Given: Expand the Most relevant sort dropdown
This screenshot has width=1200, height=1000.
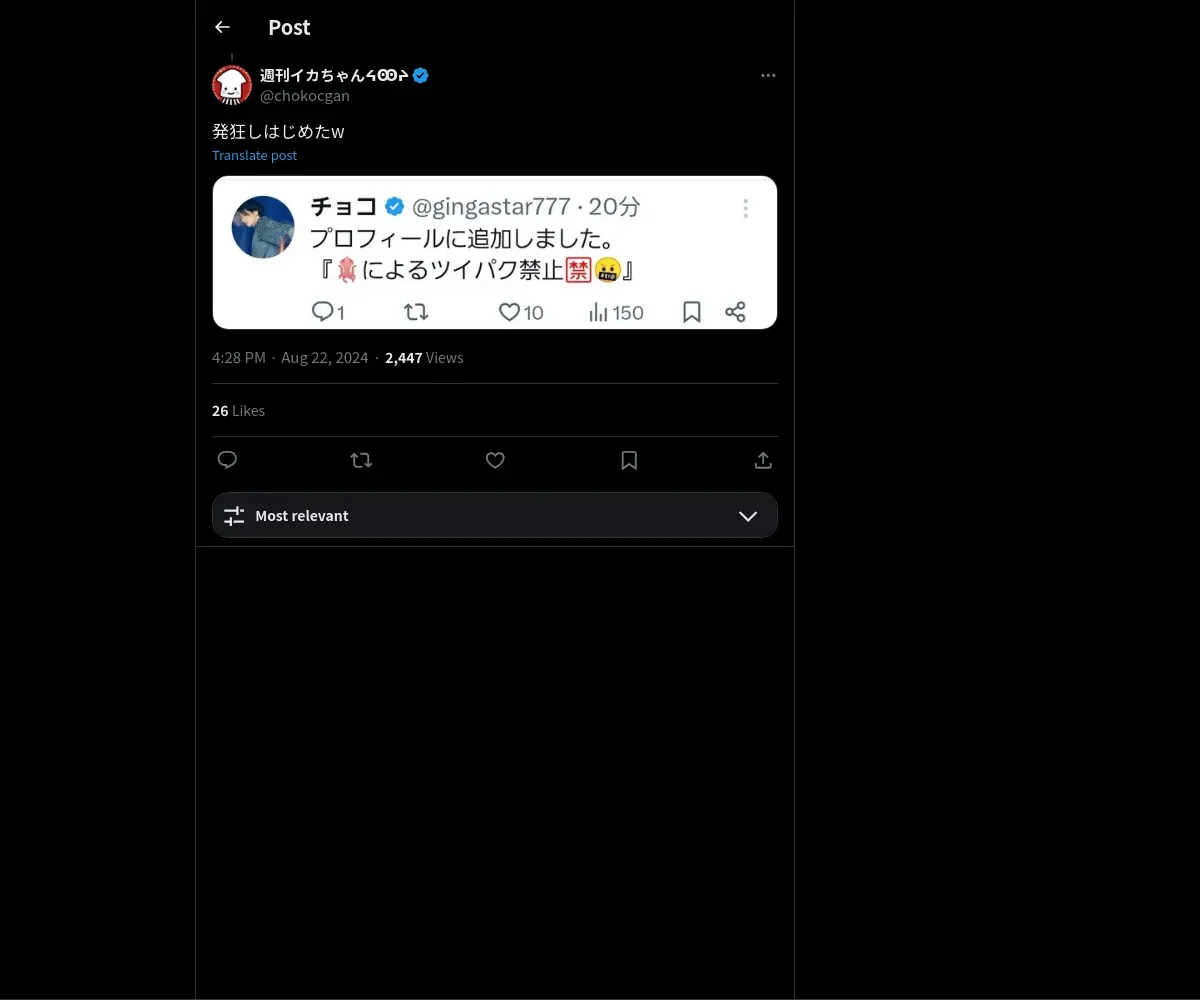Looking at the screenshot, I should click(x=494, y=515).
